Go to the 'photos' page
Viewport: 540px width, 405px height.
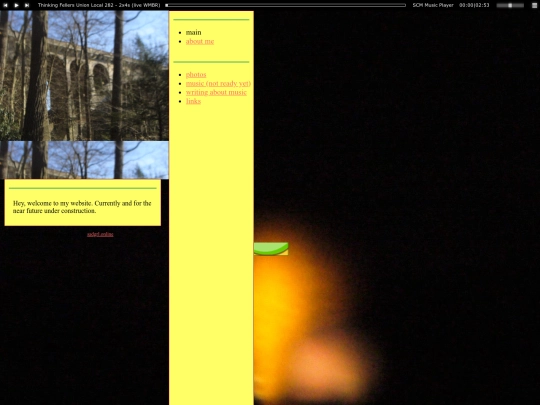click(x=196, y=74)
